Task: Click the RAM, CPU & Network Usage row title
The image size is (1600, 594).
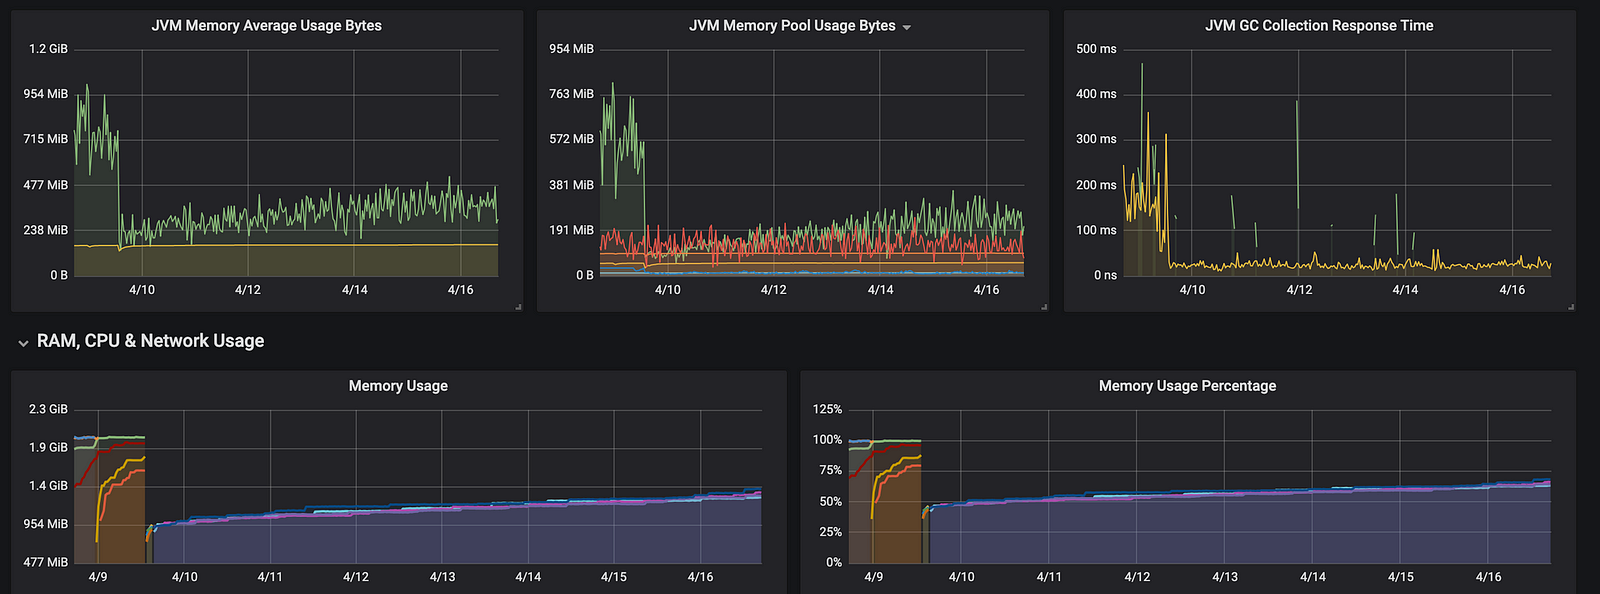Action: [150, 341]
